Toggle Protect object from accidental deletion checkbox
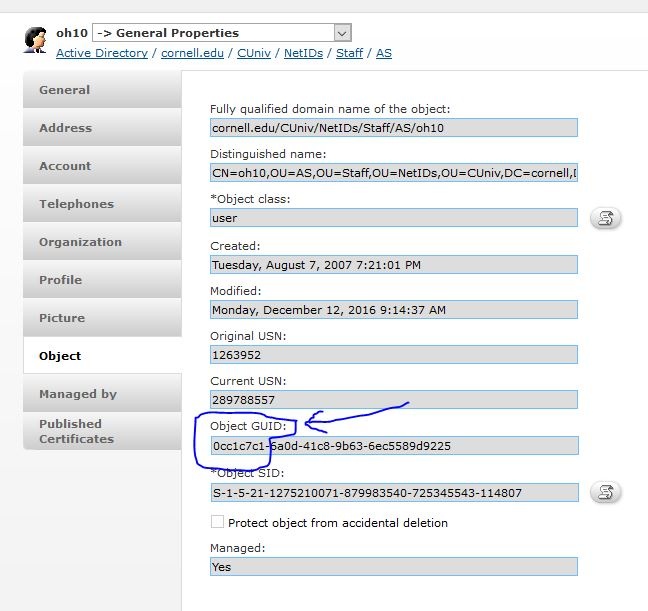Image resolution: width=648 pixels, height=611 pixels. coord(217,522)
